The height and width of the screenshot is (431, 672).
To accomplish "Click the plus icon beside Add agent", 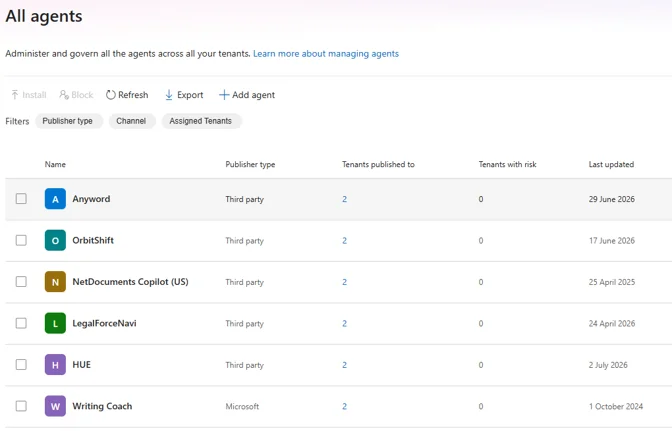I will pos(224,95).
